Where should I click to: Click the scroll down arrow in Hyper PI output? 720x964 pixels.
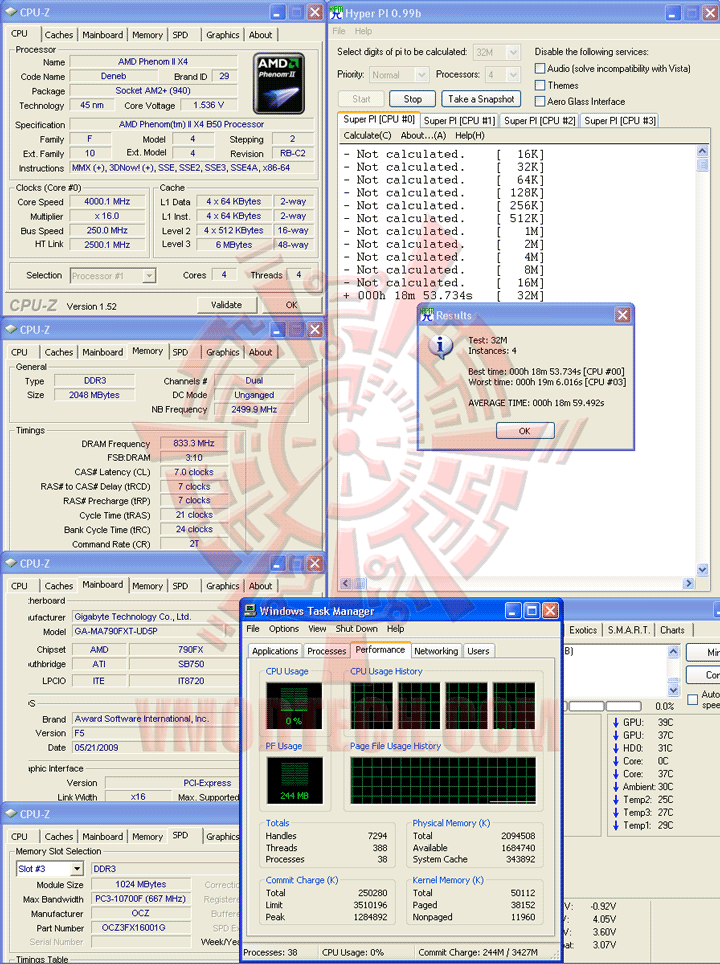coord(703,570)
